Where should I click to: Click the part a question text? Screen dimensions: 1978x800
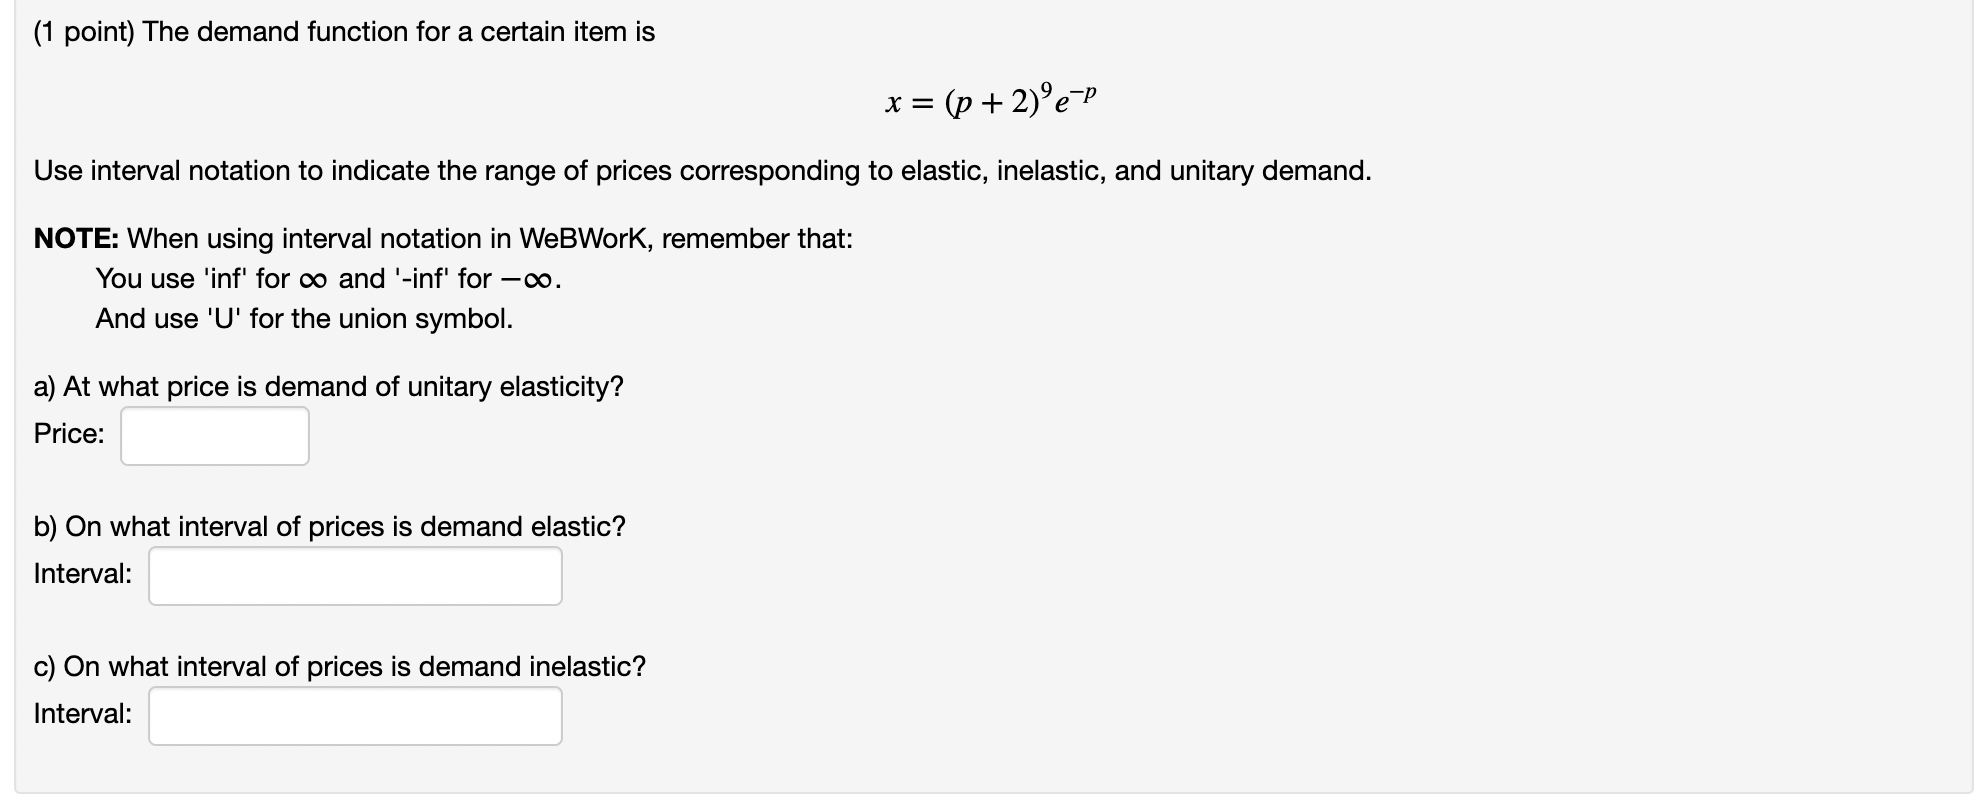(x=328, y=386)
